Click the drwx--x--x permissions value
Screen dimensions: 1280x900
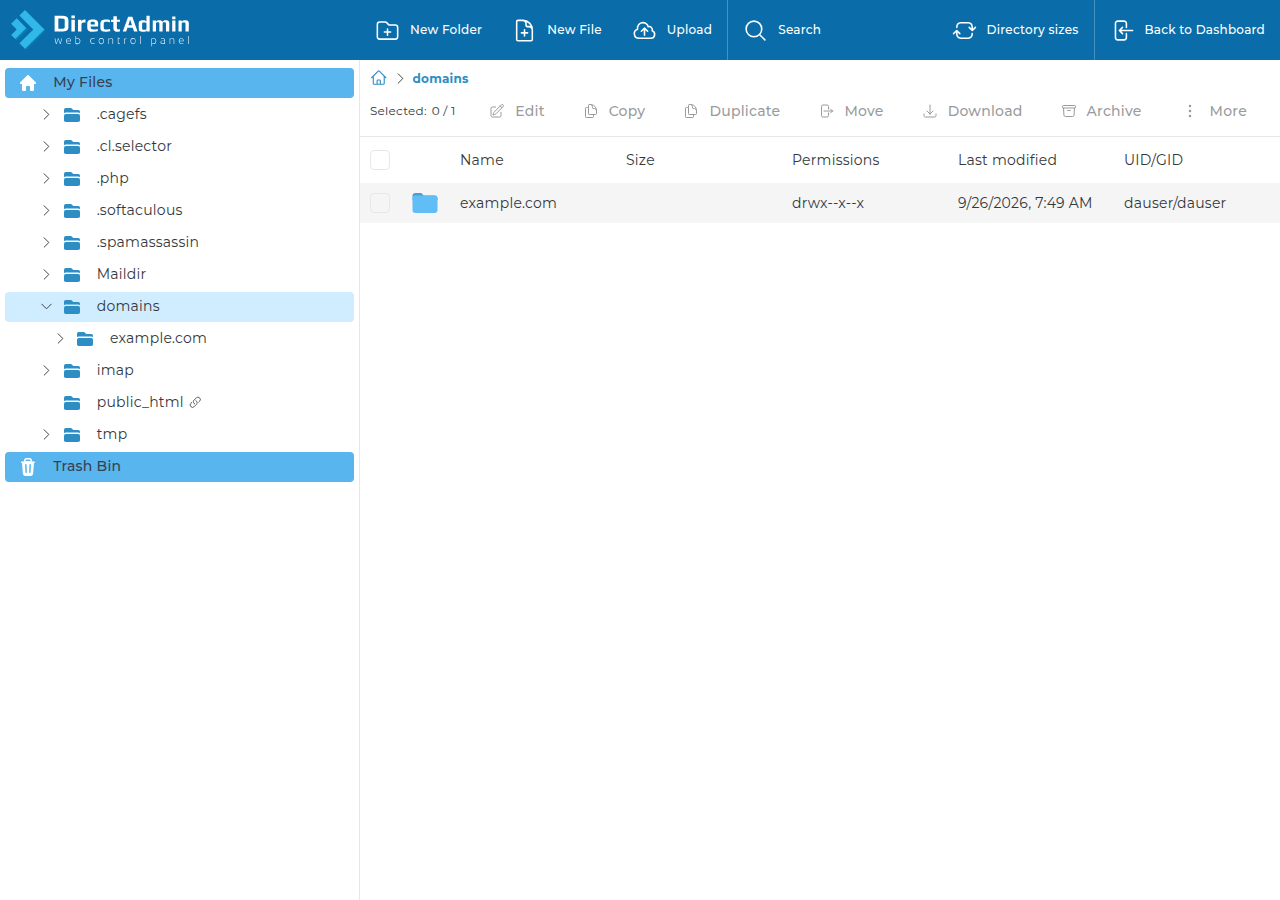click(828, 203)
